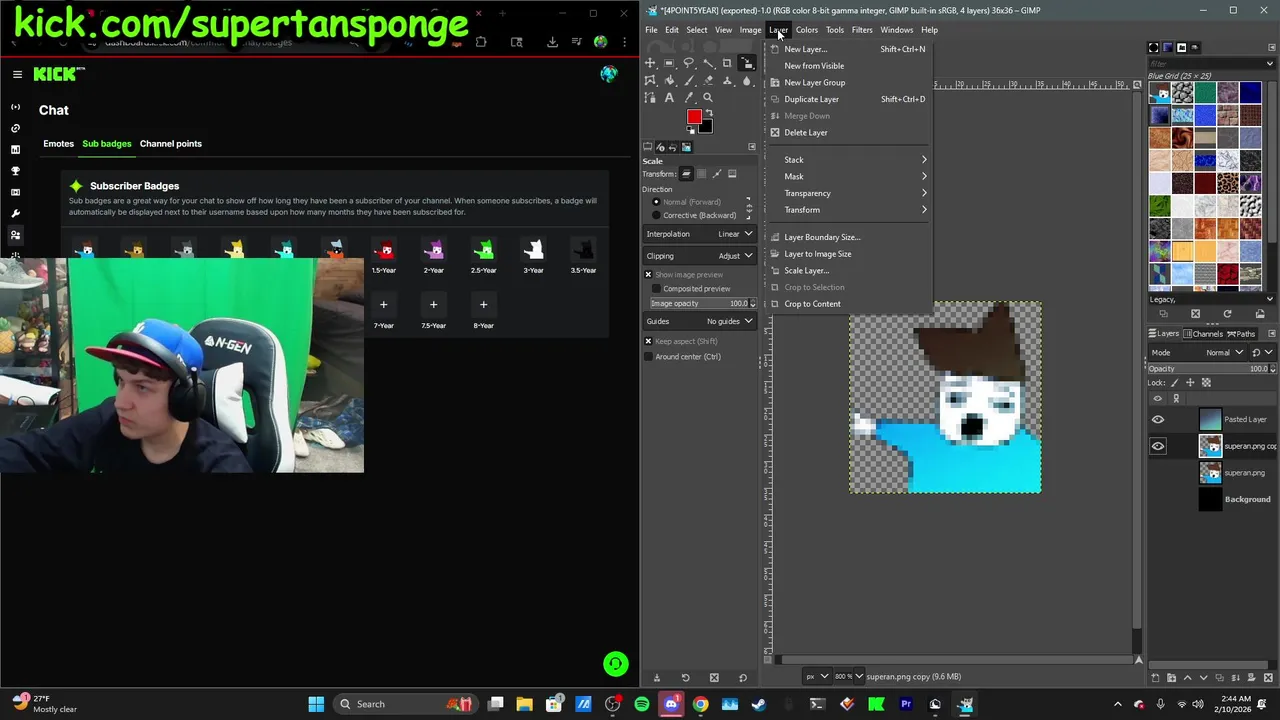Click the Kick trophy sidebar icon
Screen dimensions: 1280x720
(15, 171)
